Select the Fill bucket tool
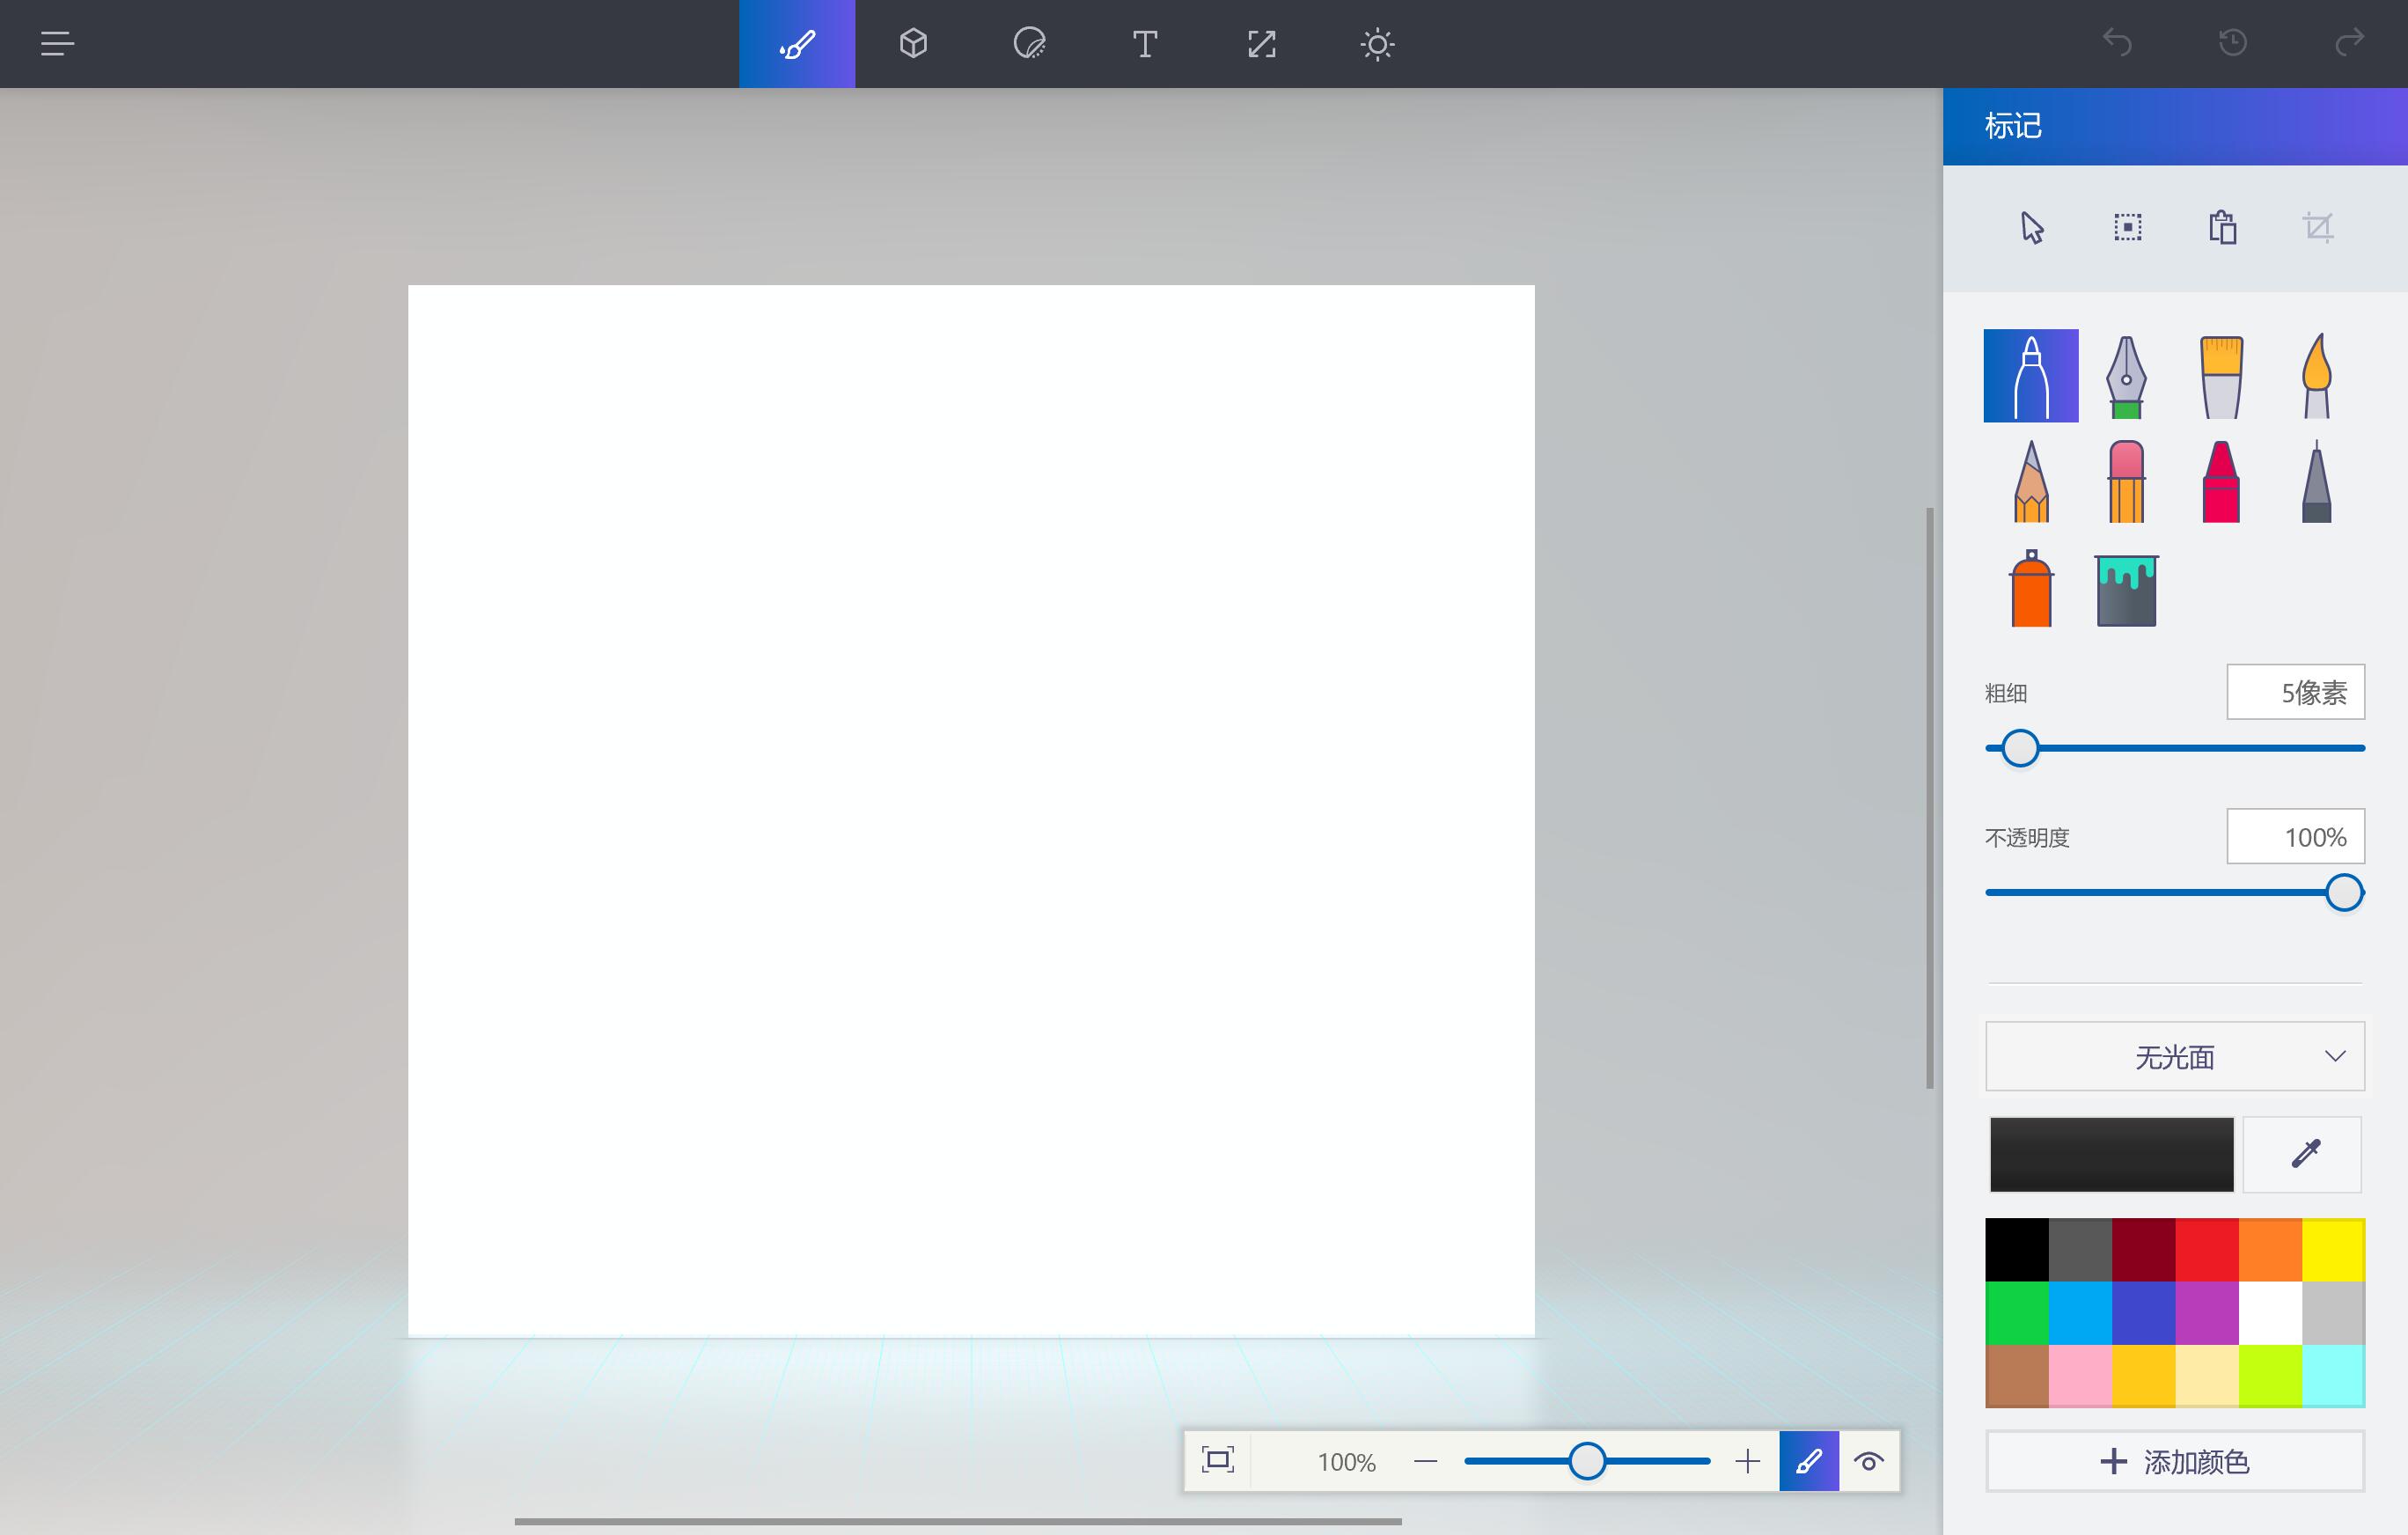Viewport: 2408px width, 1535px height. pos(2126,590)
